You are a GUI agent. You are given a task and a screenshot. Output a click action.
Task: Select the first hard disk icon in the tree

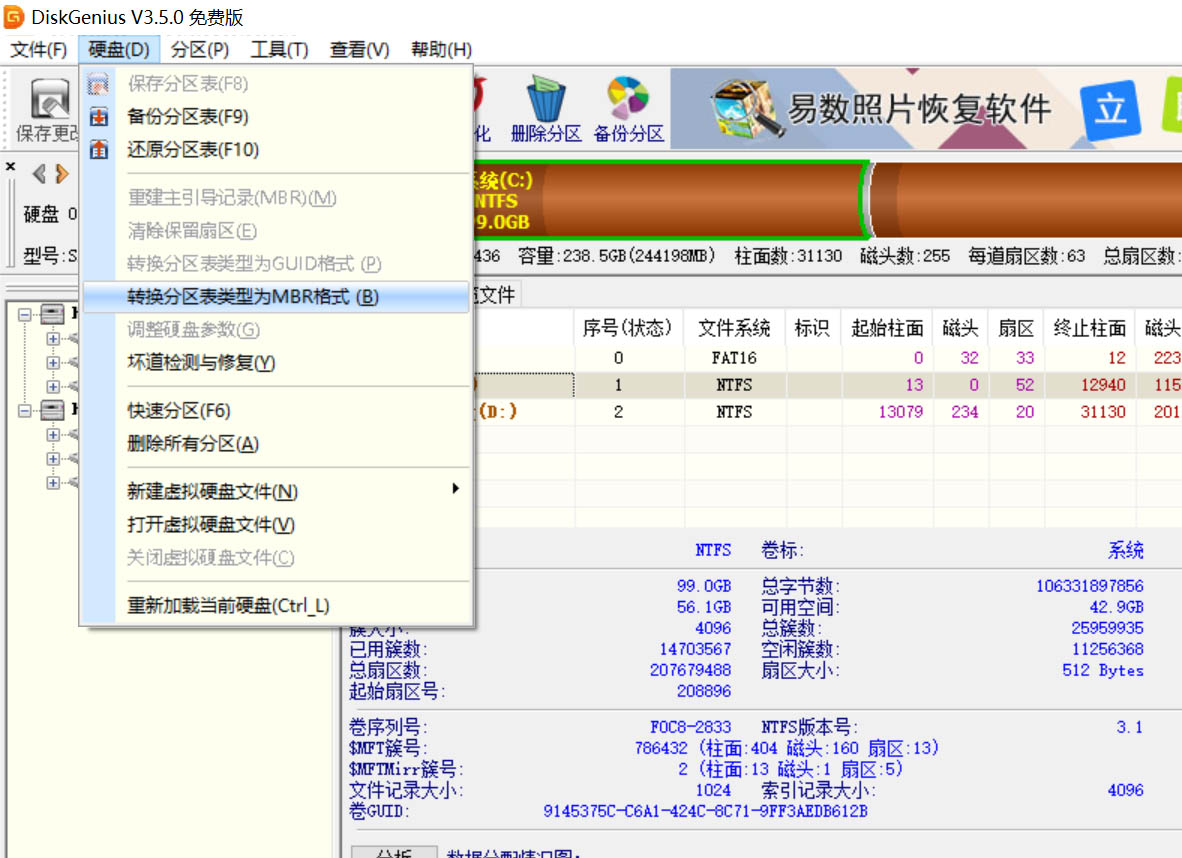pyautogui.click(x=52, y=312)
